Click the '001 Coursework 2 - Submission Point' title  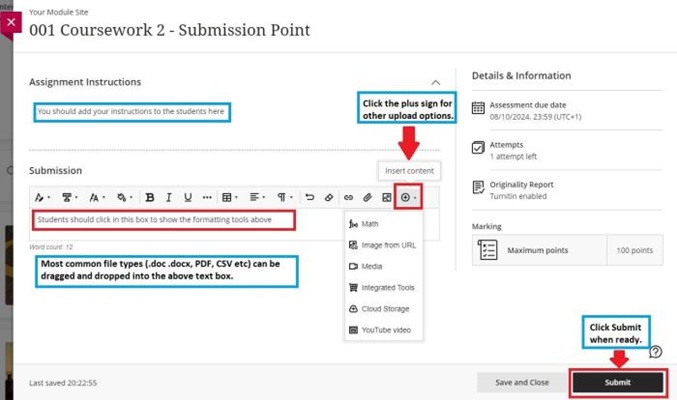pyautogui.click(x=170, y=30)
